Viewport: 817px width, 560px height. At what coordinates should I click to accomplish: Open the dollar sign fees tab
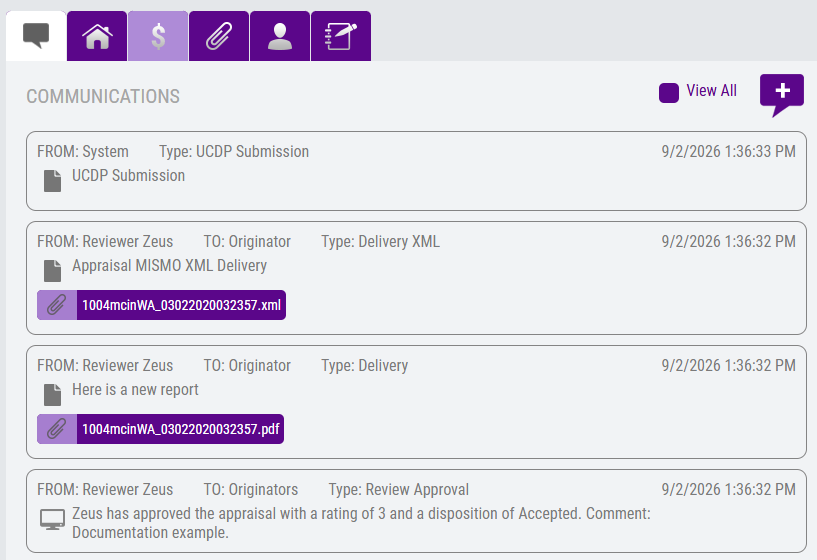pyautogui.click(x=158, y=36)
